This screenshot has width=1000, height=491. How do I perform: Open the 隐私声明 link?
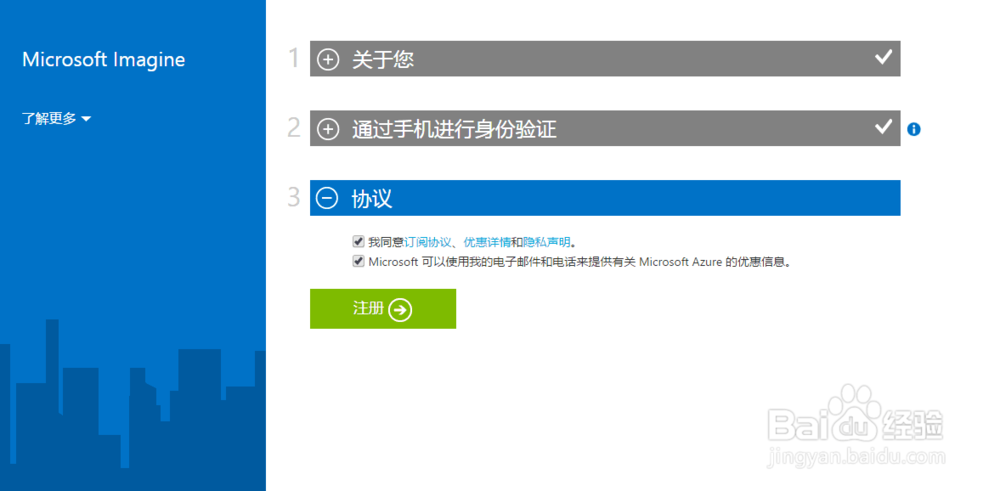547,242
